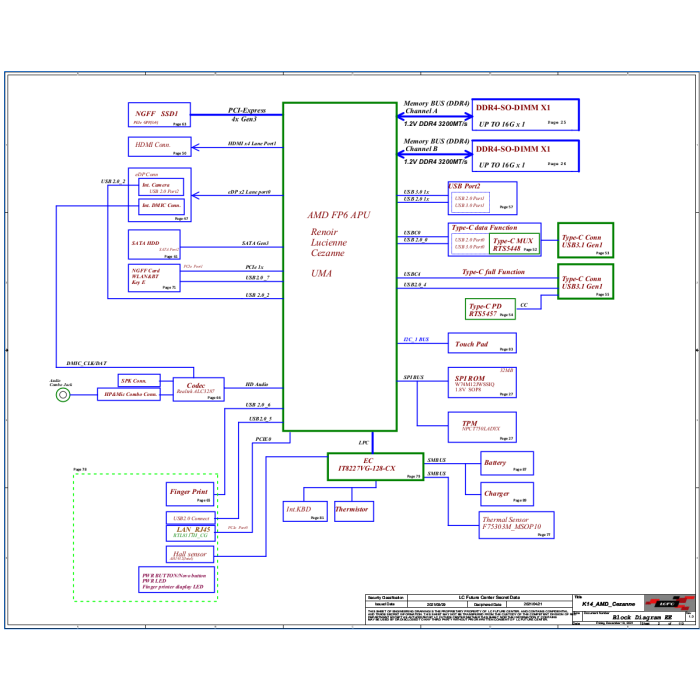Viewport: 700px width, 700px height.
Task: Click the PWR BUTTON / PWR LED block
Action: [177, 580]
